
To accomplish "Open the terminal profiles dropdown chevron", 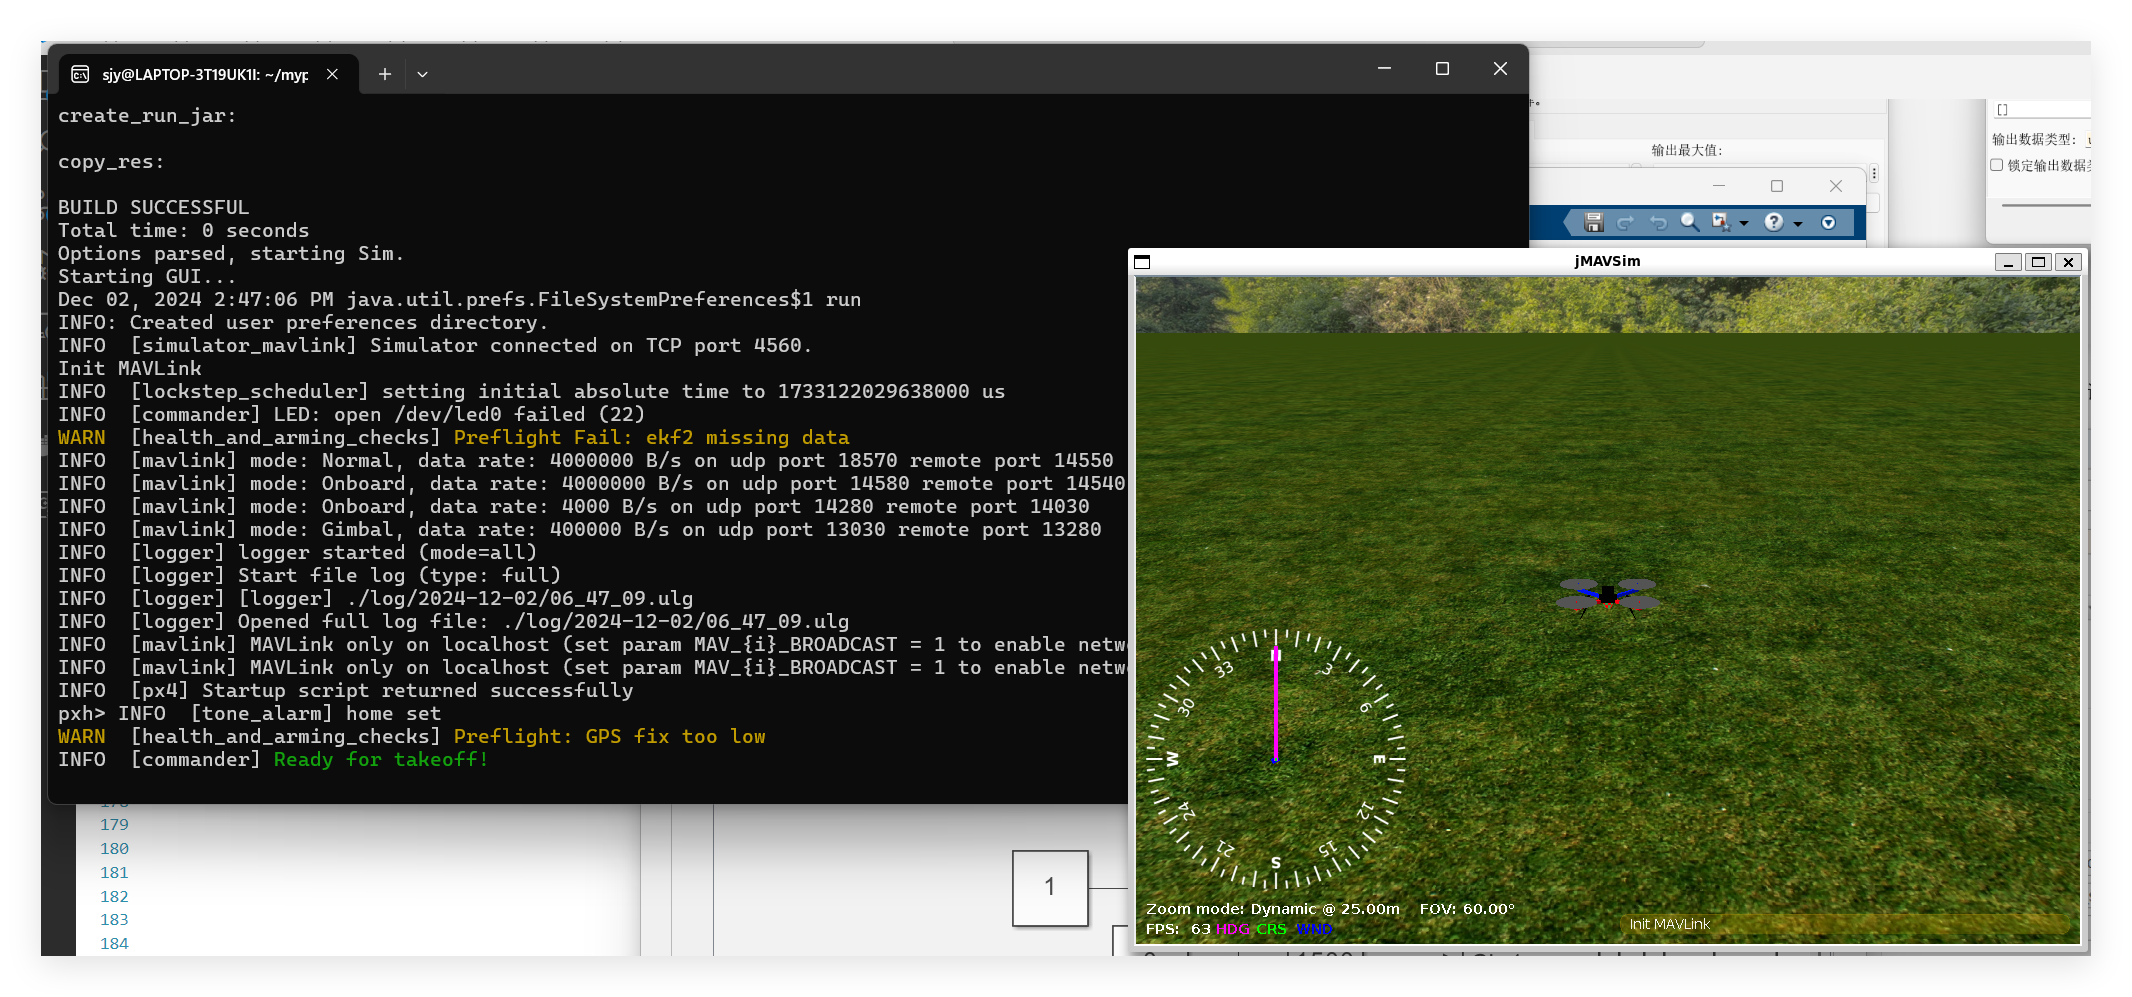I will pyautogui.click(x=422, y=74).
